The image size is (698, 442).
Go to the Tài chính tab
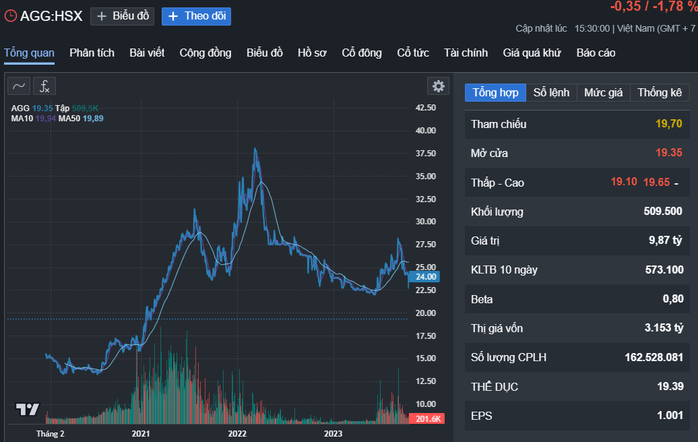tap(465, 52)
